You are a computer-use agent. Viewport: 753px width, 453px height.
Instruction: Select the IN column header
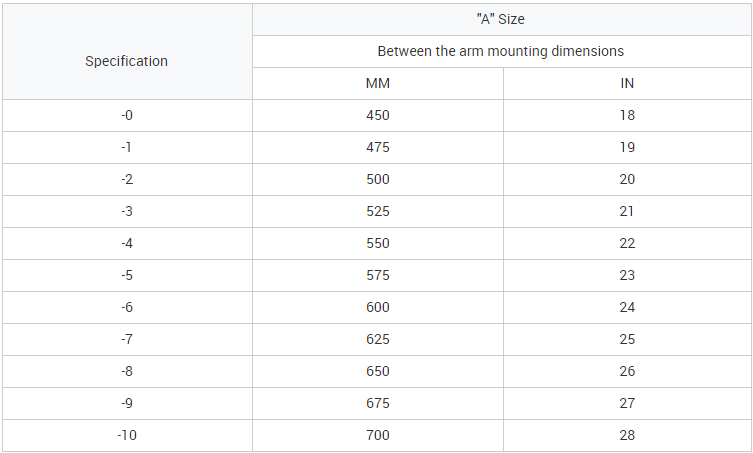click(x=627, y=83)
